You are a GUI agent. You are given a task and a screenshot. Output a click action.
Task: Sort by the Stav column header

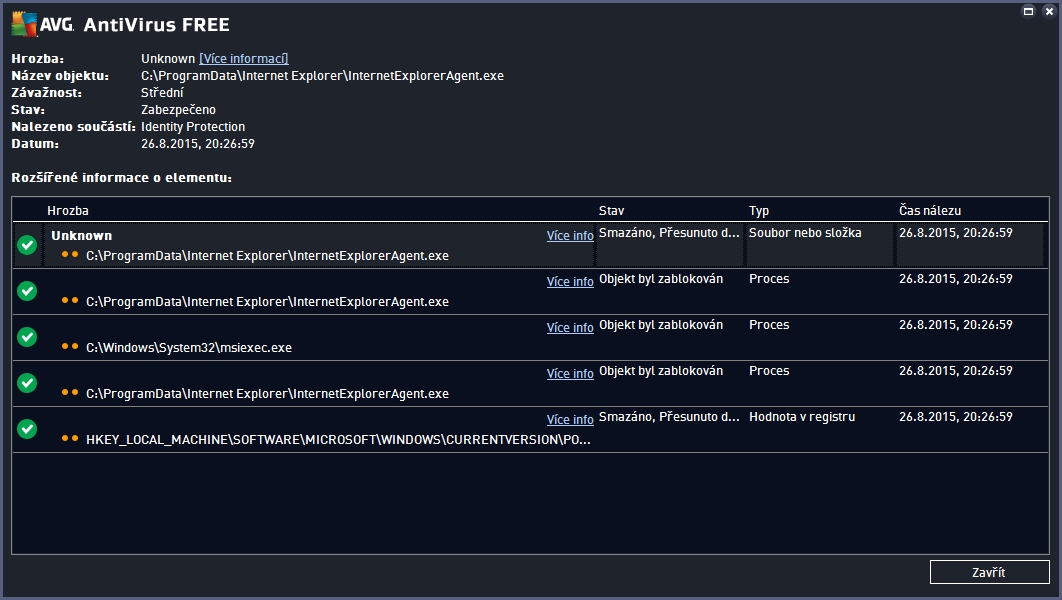(x=612, y=211)
